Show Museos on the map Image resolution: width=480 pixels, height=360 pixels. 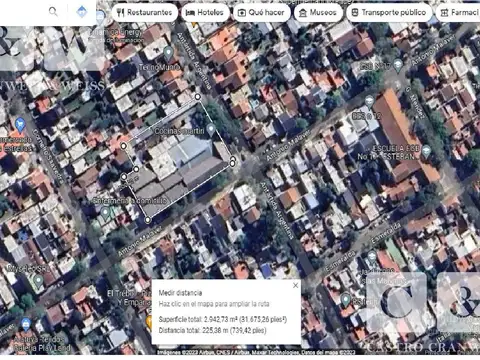318,13
